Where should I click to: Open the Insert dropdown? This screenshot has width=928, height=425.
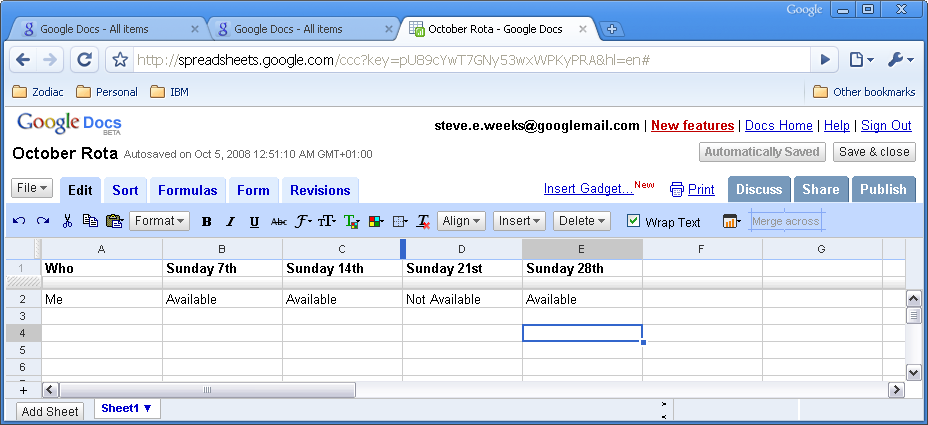click(519, 221)
